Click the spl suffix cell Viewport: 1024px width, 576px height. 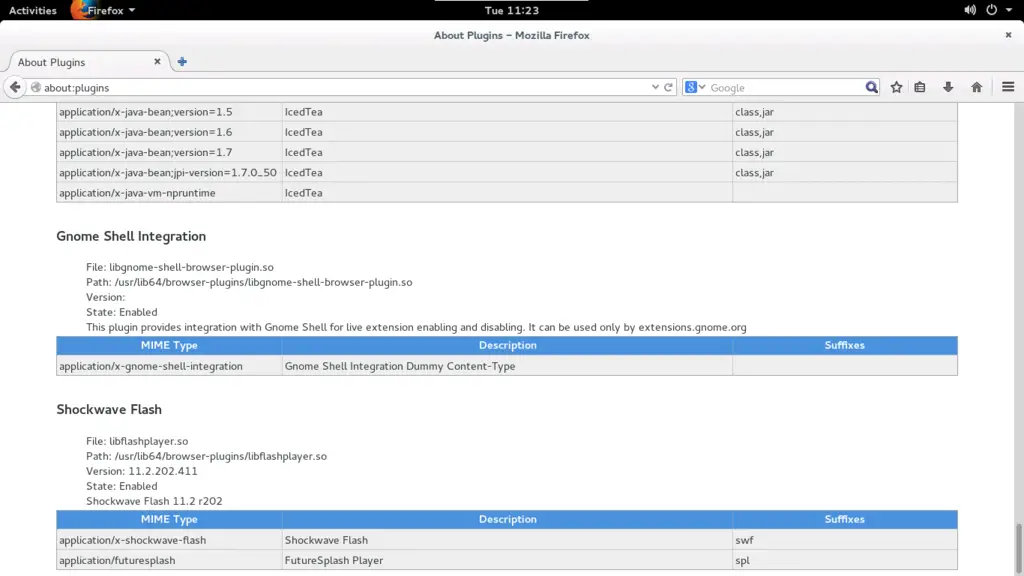point(844,560)
